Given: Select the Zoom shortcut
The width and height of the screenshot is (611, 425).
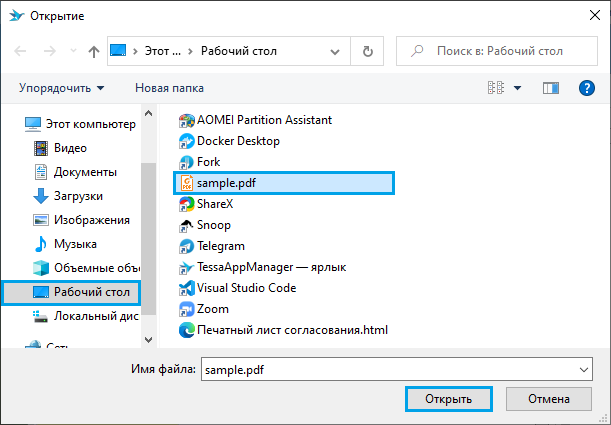Looking at the screenshot, I should pyautogui.click(x=212, y=309).
